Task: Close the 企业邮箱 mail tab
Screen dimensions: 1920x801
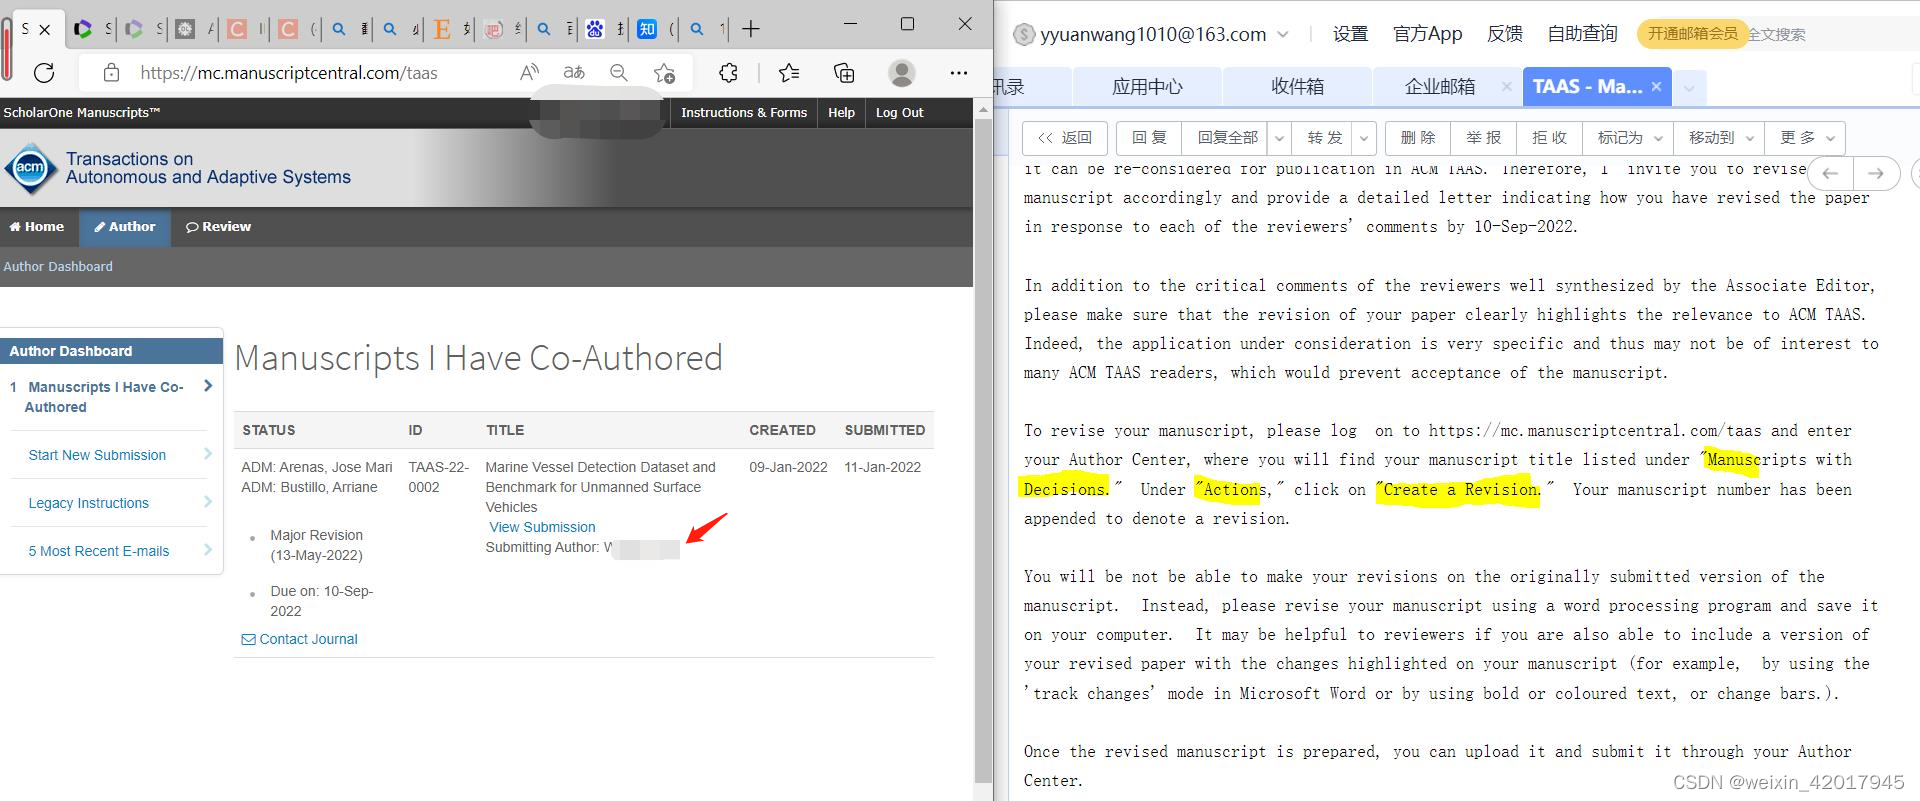Action: pyautogui.click(x=1506, y=87)
